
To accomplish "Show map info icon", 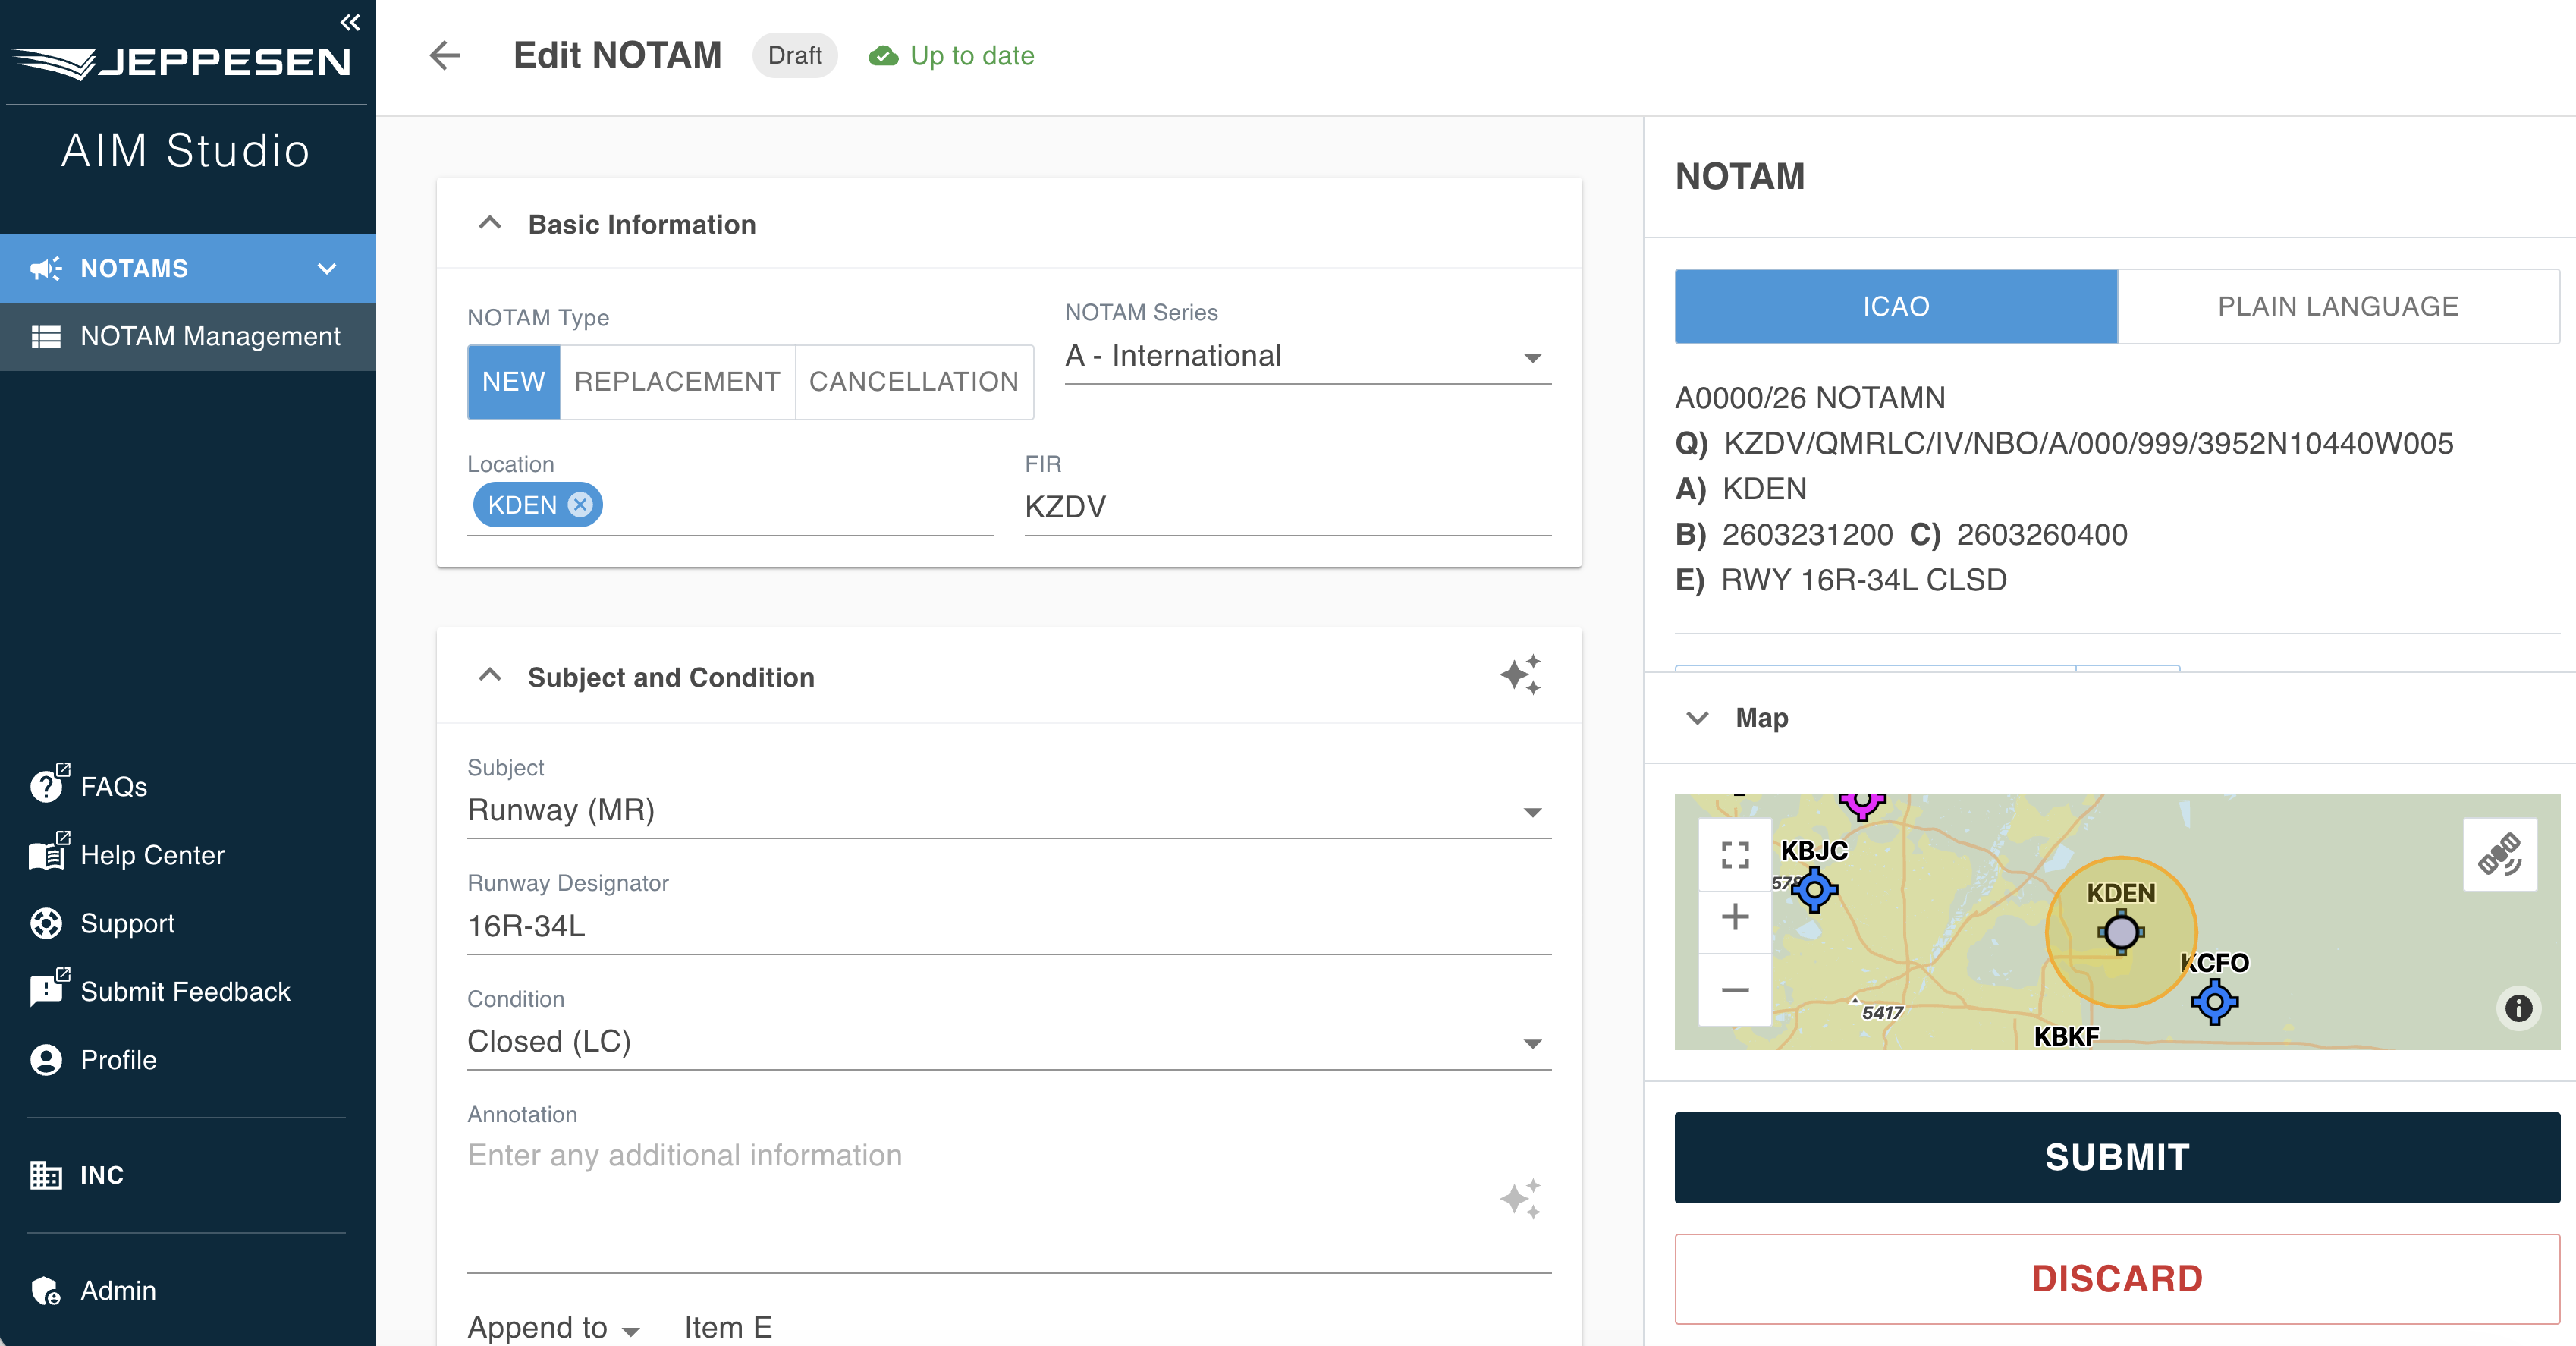I will click(x=2518, y=1007).
